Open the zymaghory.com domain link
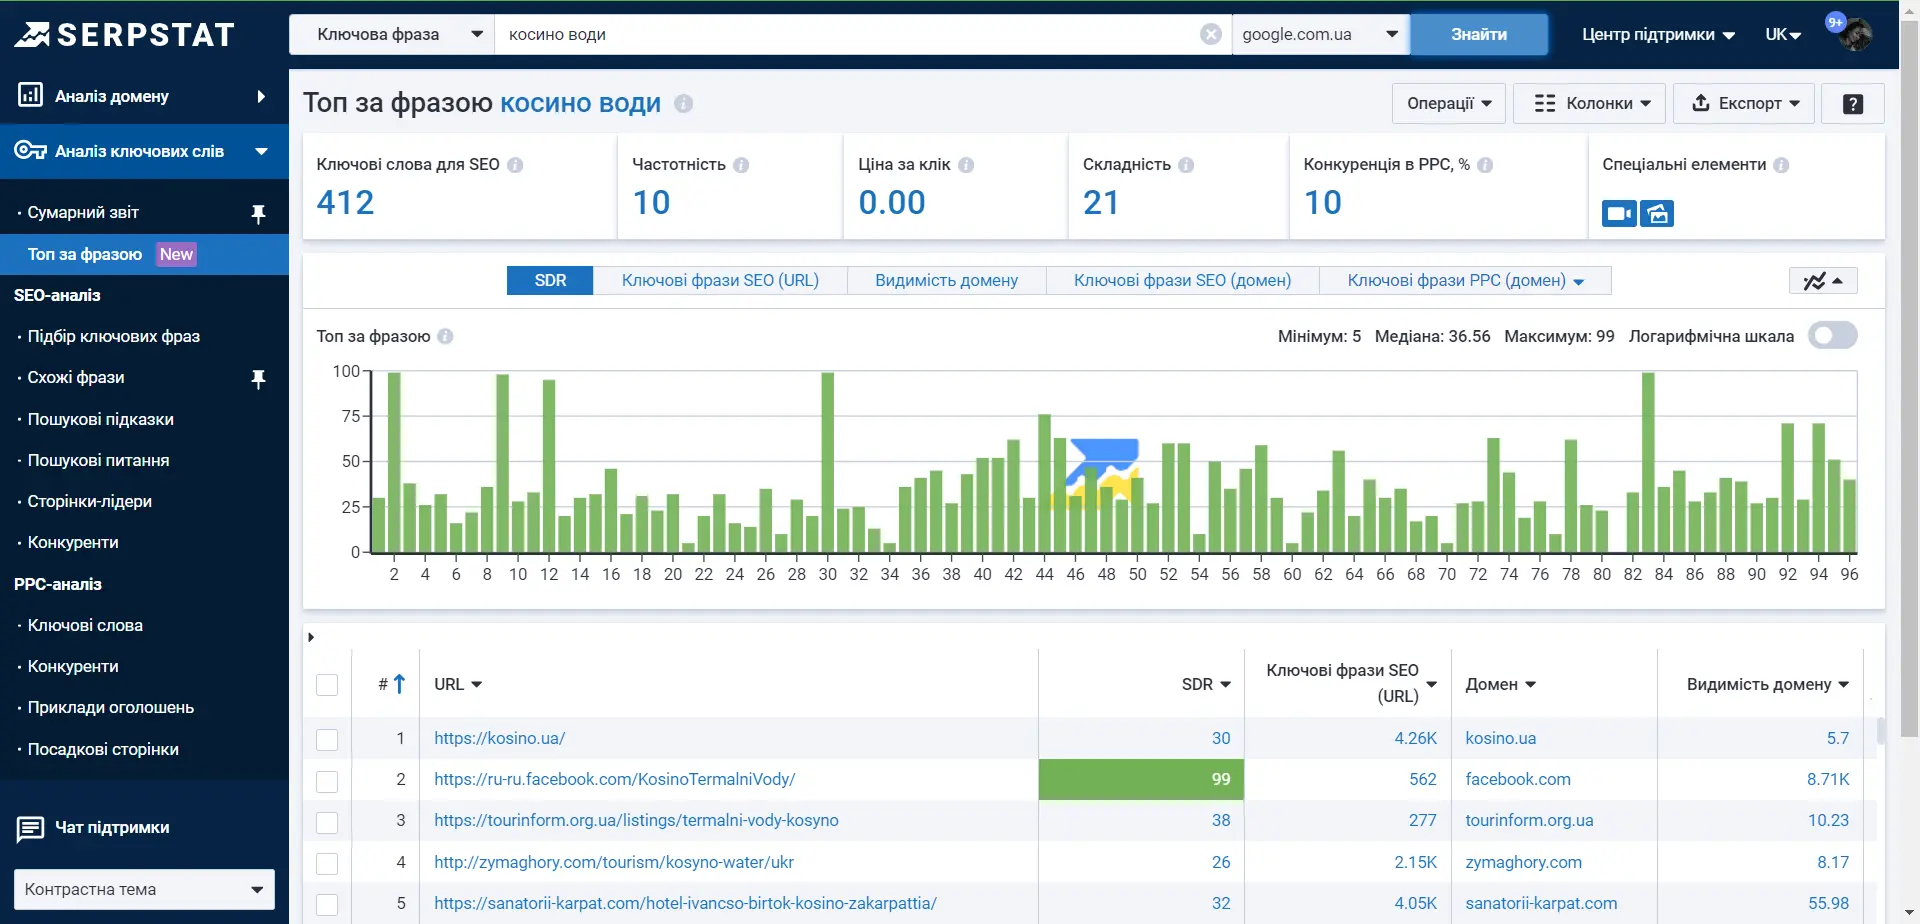Viewport: 1920px width, 924px height. (1523, 862)
